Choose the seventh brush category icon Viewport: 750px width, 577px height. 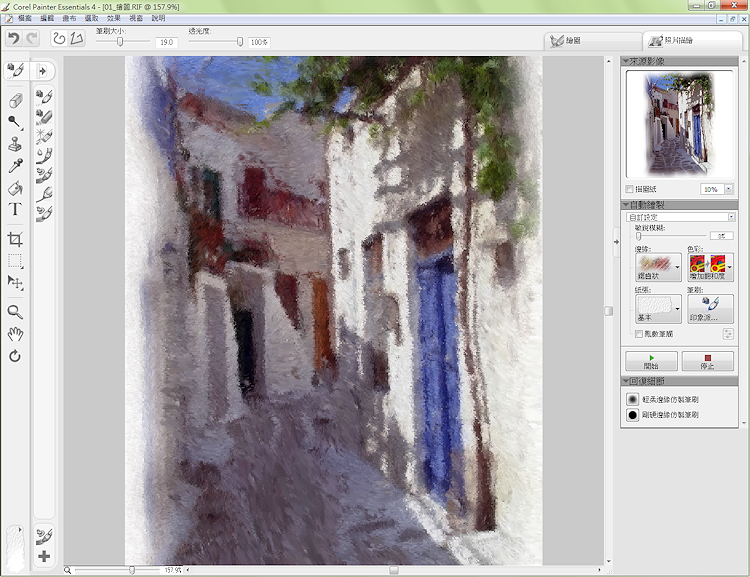coord(44,213)
